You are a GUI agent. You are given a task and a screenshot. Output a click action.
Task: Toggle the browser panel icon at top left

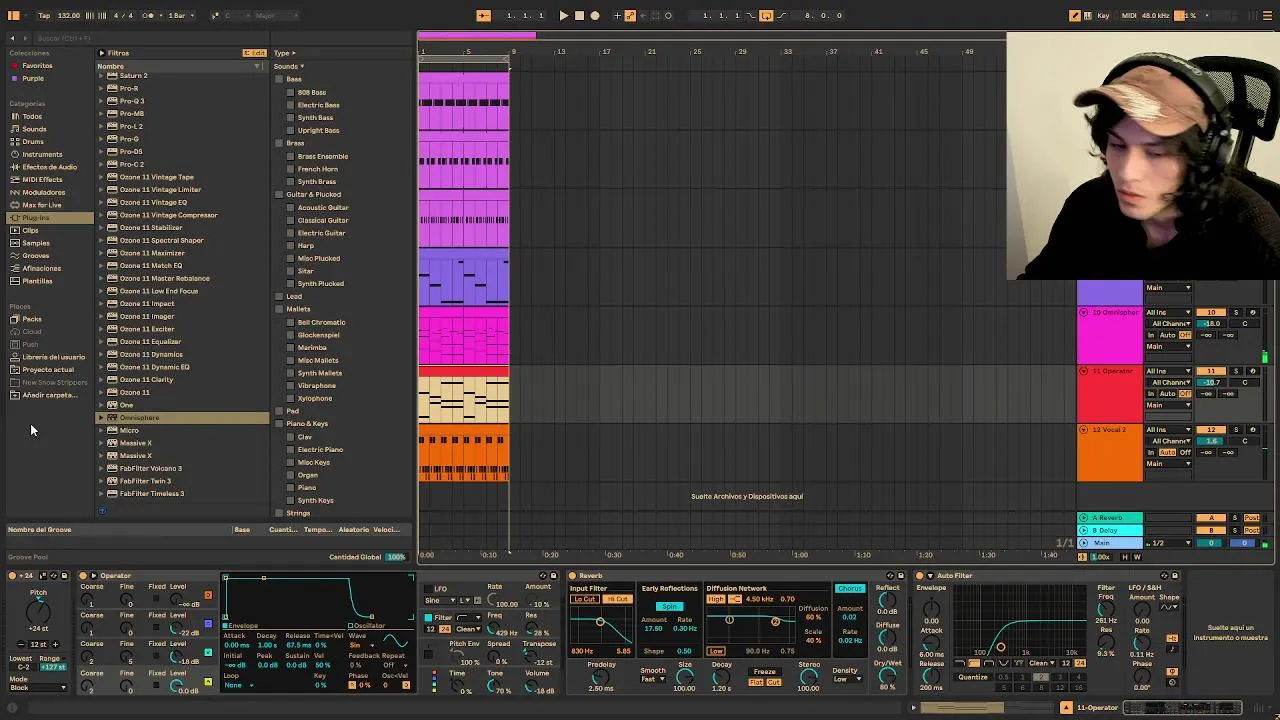pos(14,15)
